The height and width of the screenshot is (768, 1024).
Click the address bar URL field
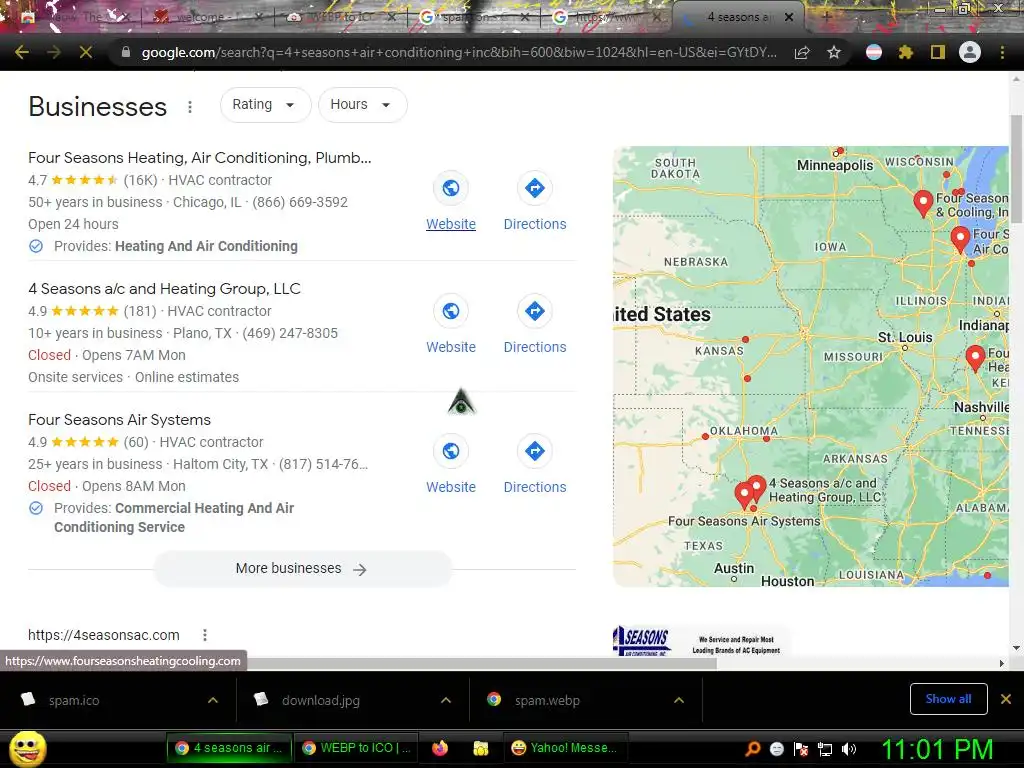(x=458, y=52)
